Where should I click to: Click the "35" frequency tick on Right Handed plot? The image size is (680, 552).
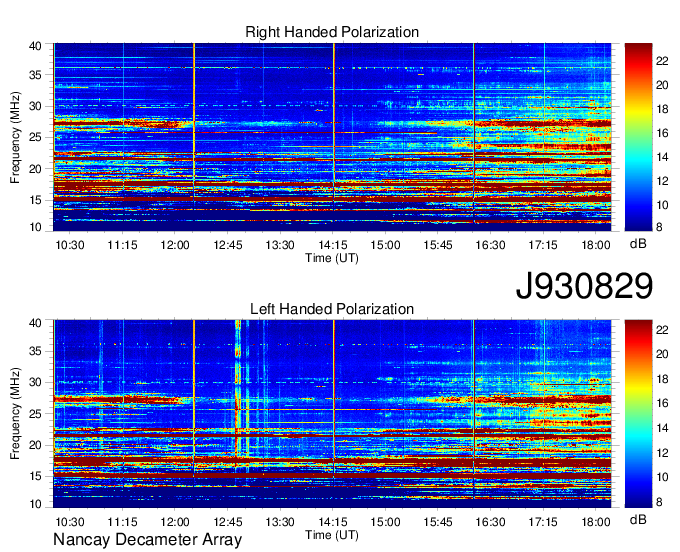35,75
